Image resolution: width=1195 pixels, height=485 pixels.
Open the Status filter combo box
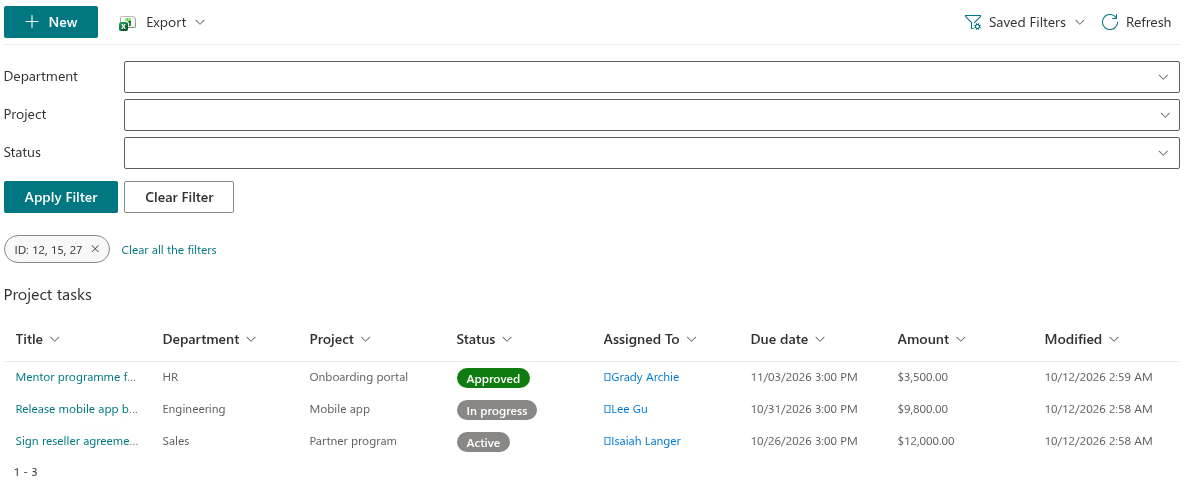coord(652,153)
